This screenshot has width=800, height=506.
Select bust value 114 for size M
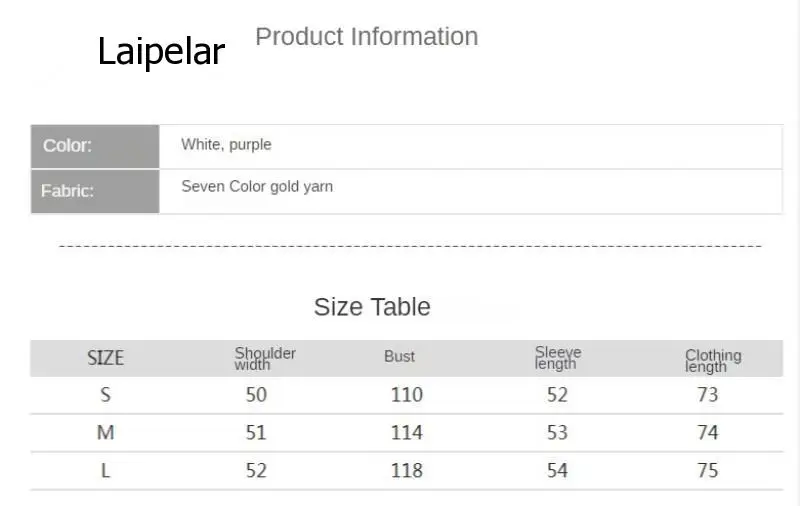click(407, 433)
